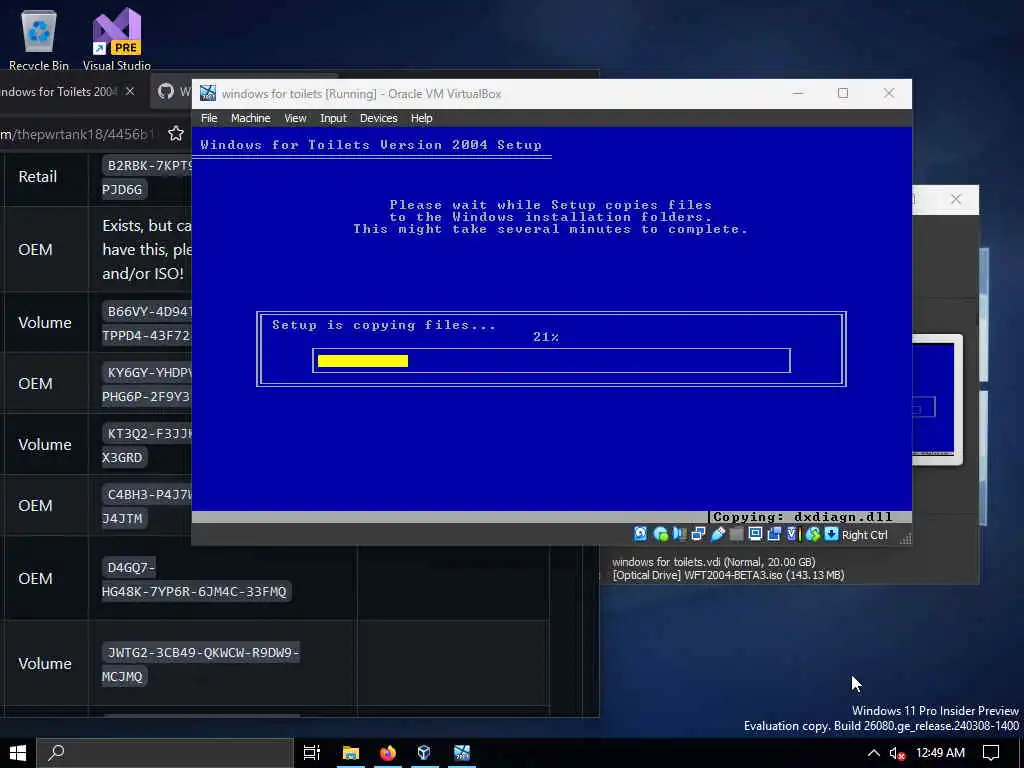This screenshot has width=1024, height=768.
Task: Click the network adapter indicator icon
Action: 698,535
